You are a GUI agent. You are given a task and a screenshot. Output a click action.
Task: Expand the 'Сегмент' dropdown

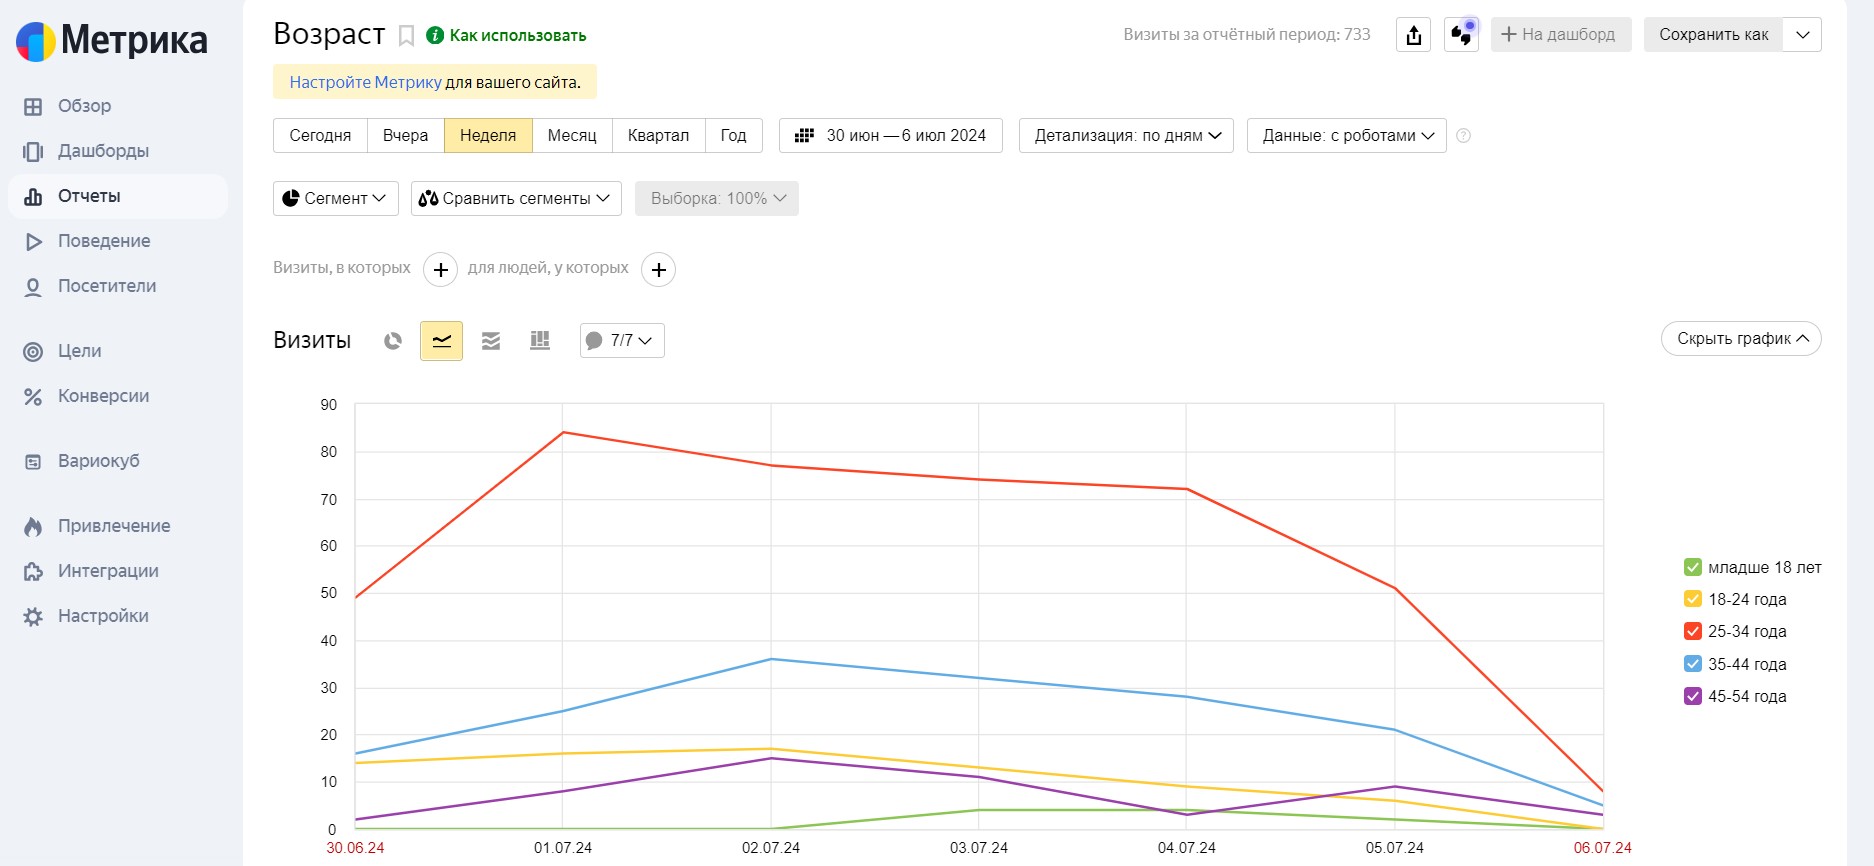tap(335, 198)
